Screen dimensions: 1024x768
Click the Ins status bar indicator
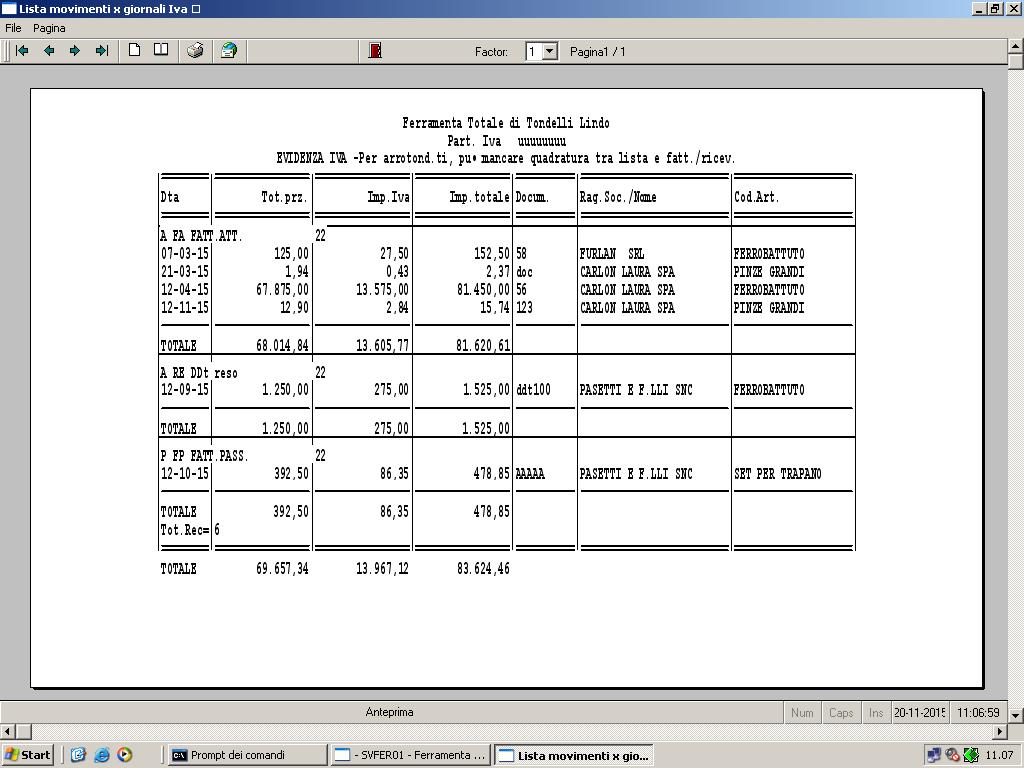(876, 712)
